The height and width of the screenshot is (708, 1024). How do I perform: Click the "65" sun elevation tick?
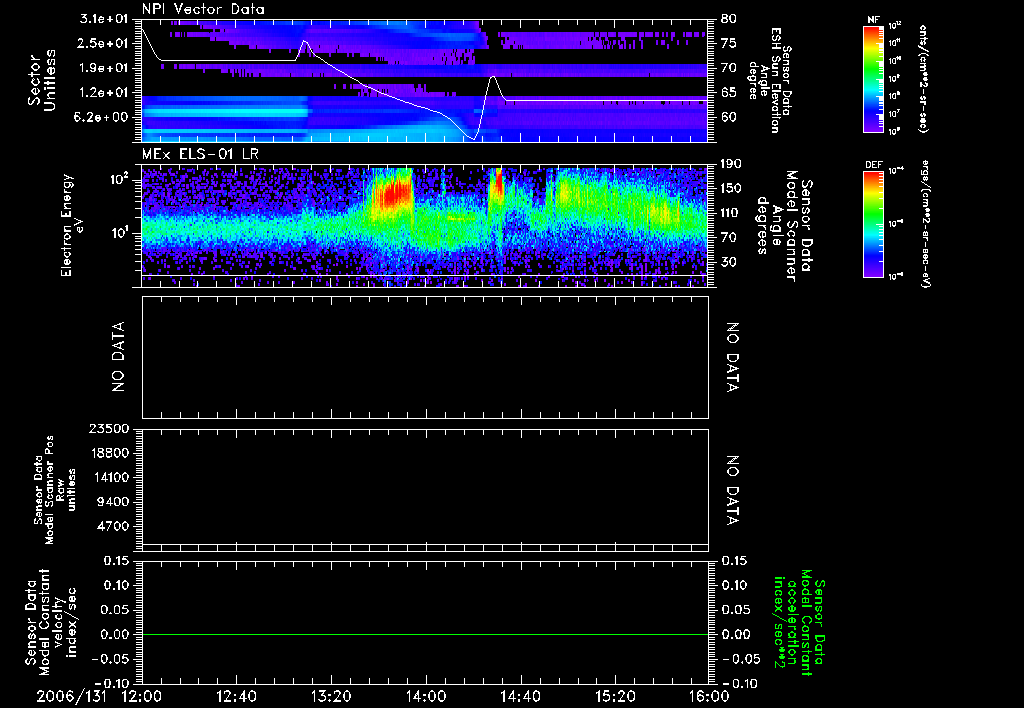pyautogui.click(x=728, y=93)
